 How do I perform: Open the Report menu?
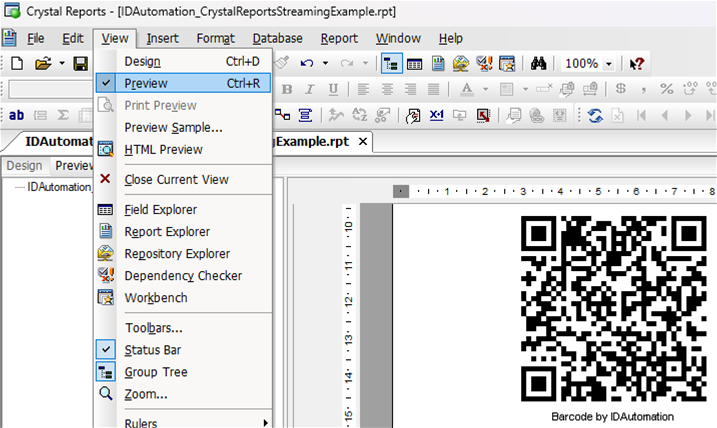339,39
